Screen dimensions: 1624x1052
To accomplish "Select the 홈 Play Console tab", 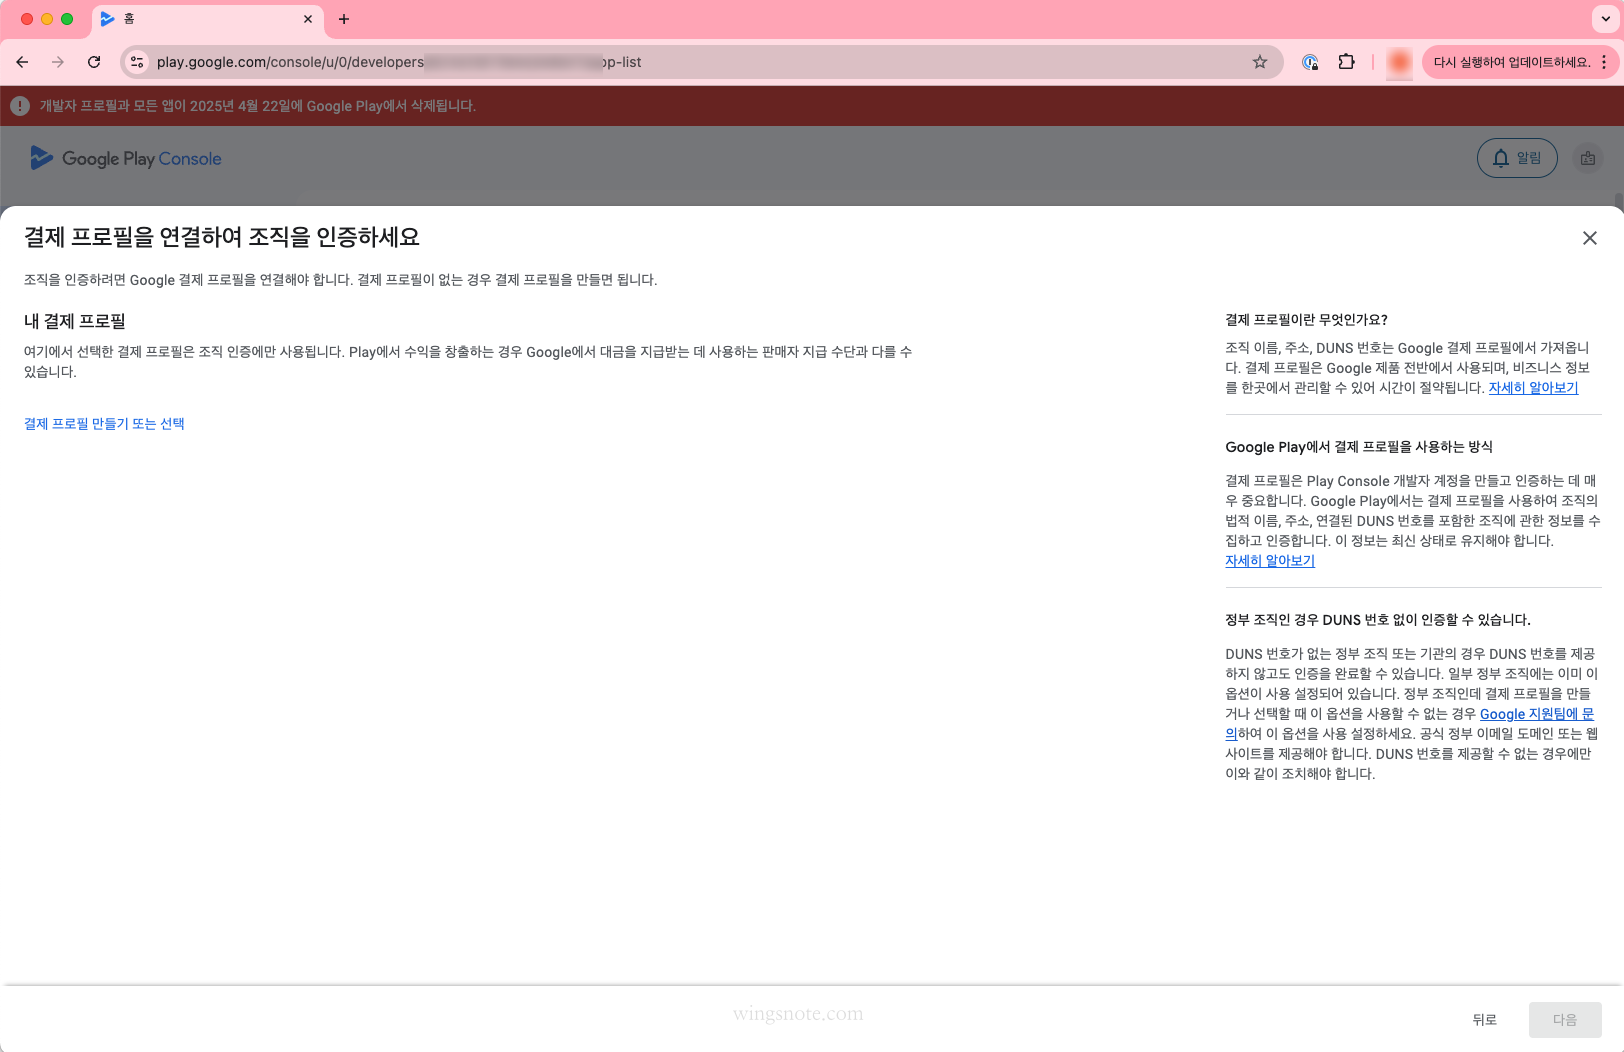I will coord(208,19).
